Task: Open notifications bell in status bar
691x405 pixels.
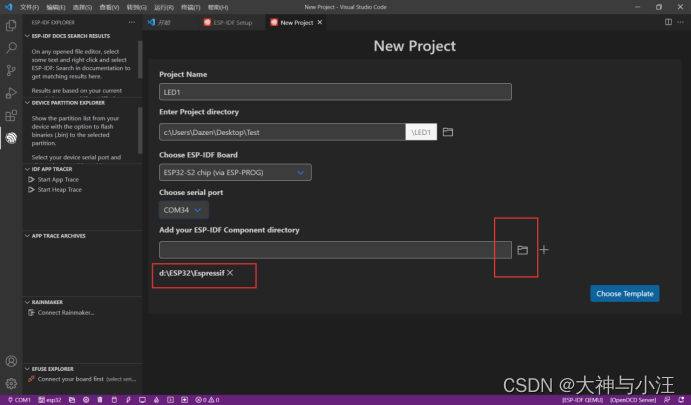Action: pos(681,400)
